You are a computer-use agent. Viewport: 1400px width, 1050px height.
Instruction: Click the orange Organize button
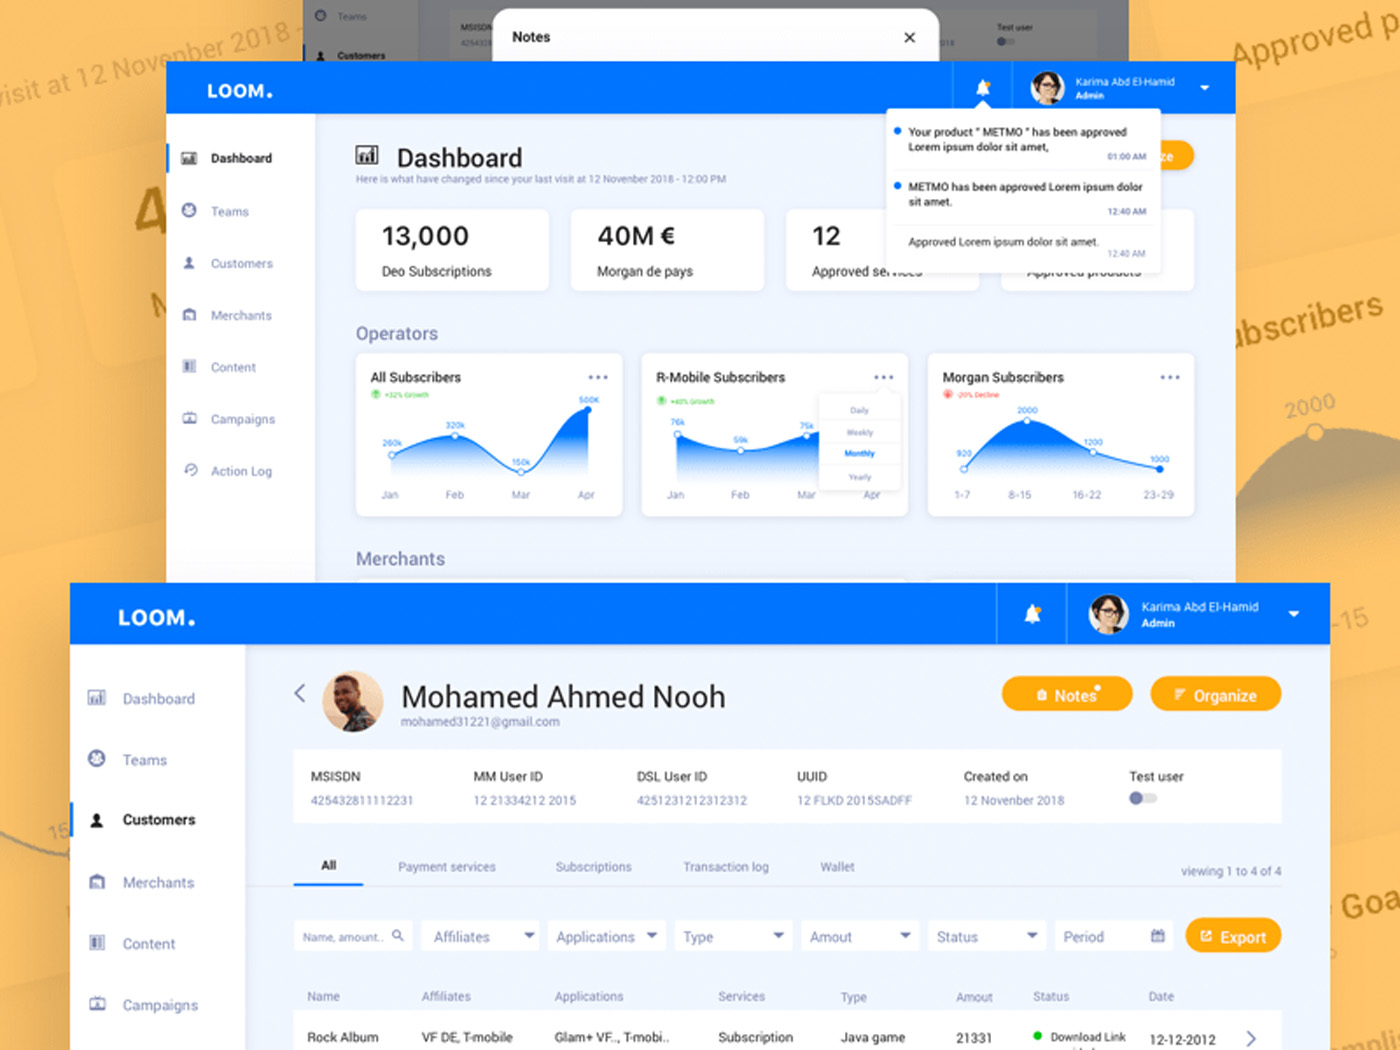1215,695
